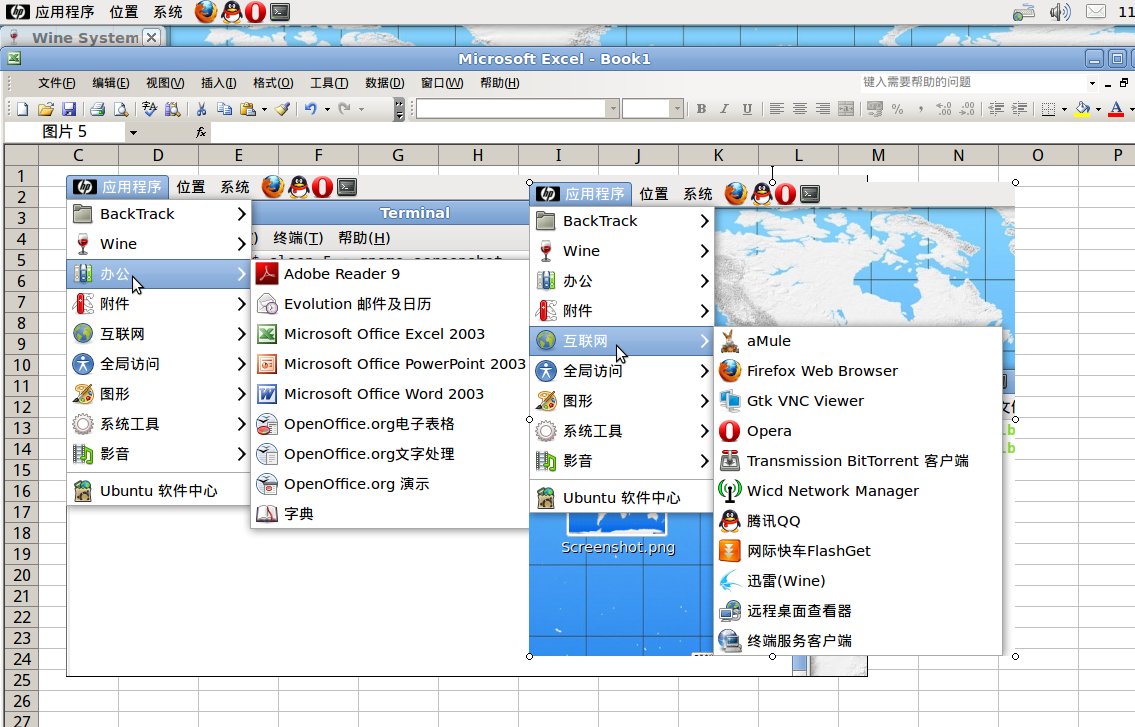Toggle Underline formatting
This screenshot has height=727, width=1135.
(x=747, y=109)
